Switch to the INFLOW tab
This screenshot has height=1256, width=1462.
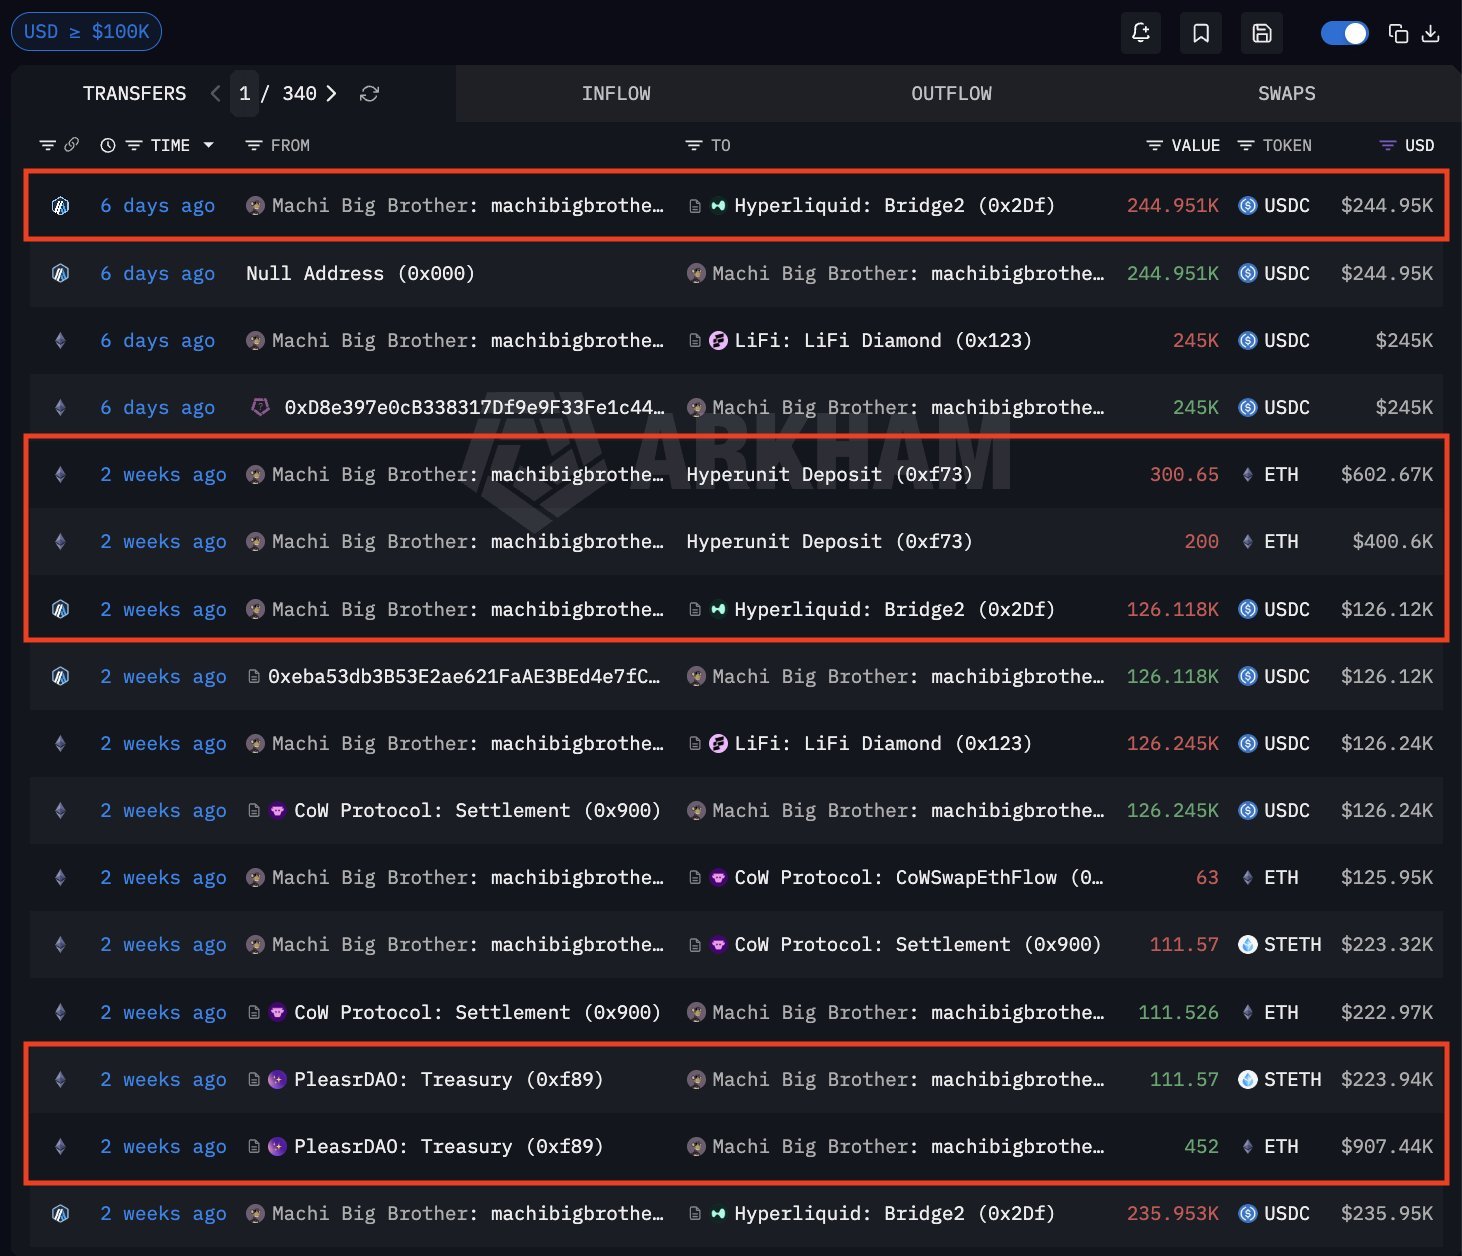(616, 93)
